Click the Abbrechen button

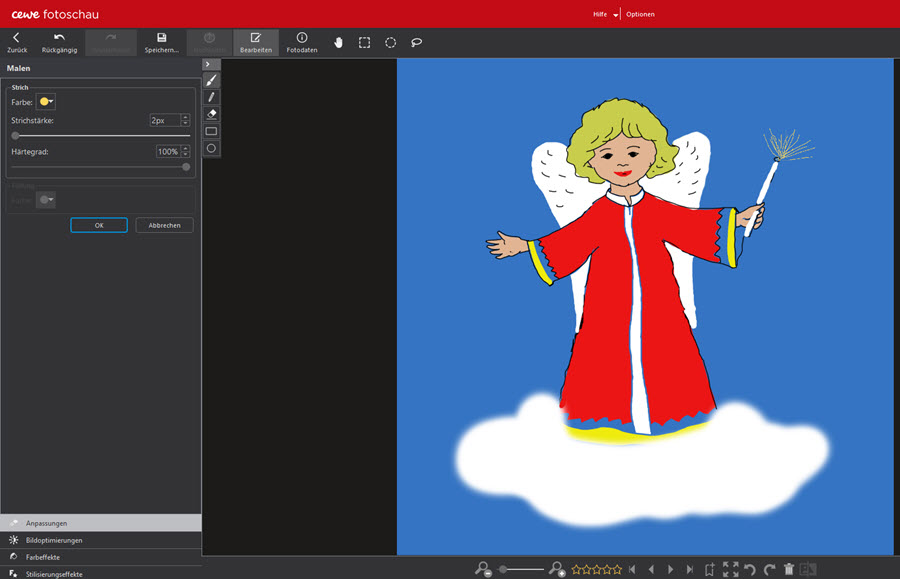[x=164, y=225]
